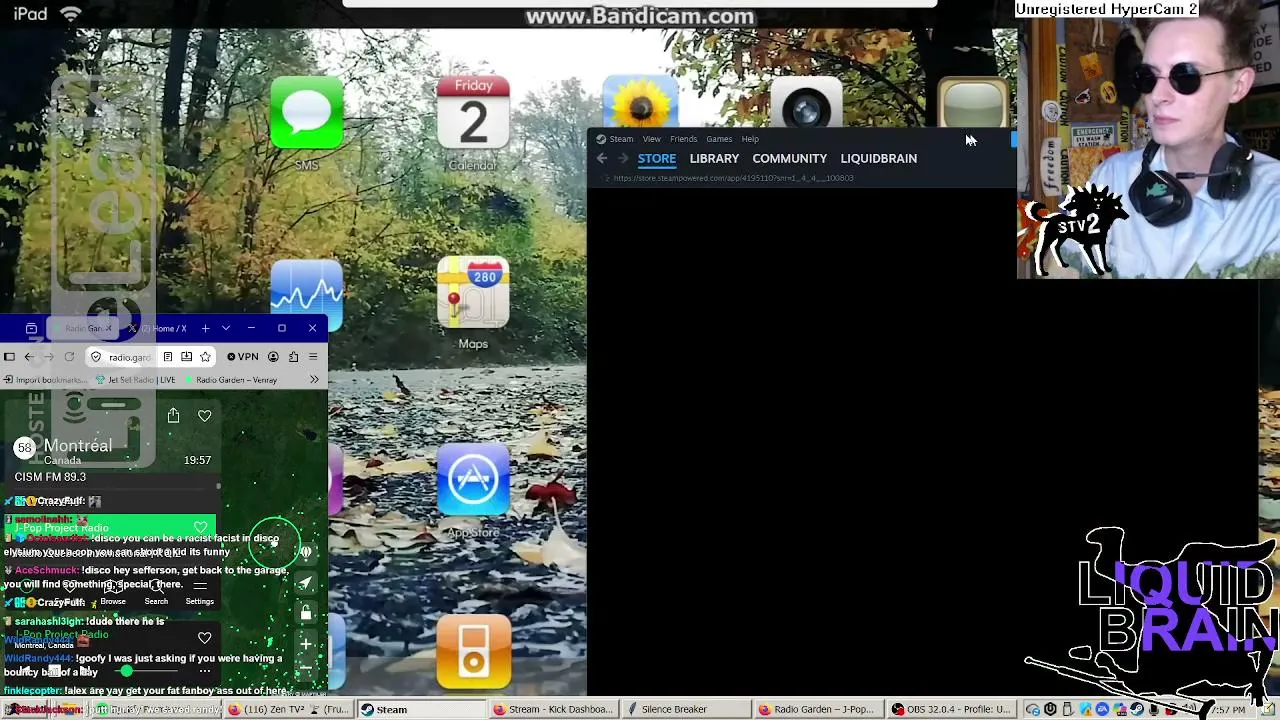
Task: Open the Help menu in Steam
Action: [x=750, y=139]
